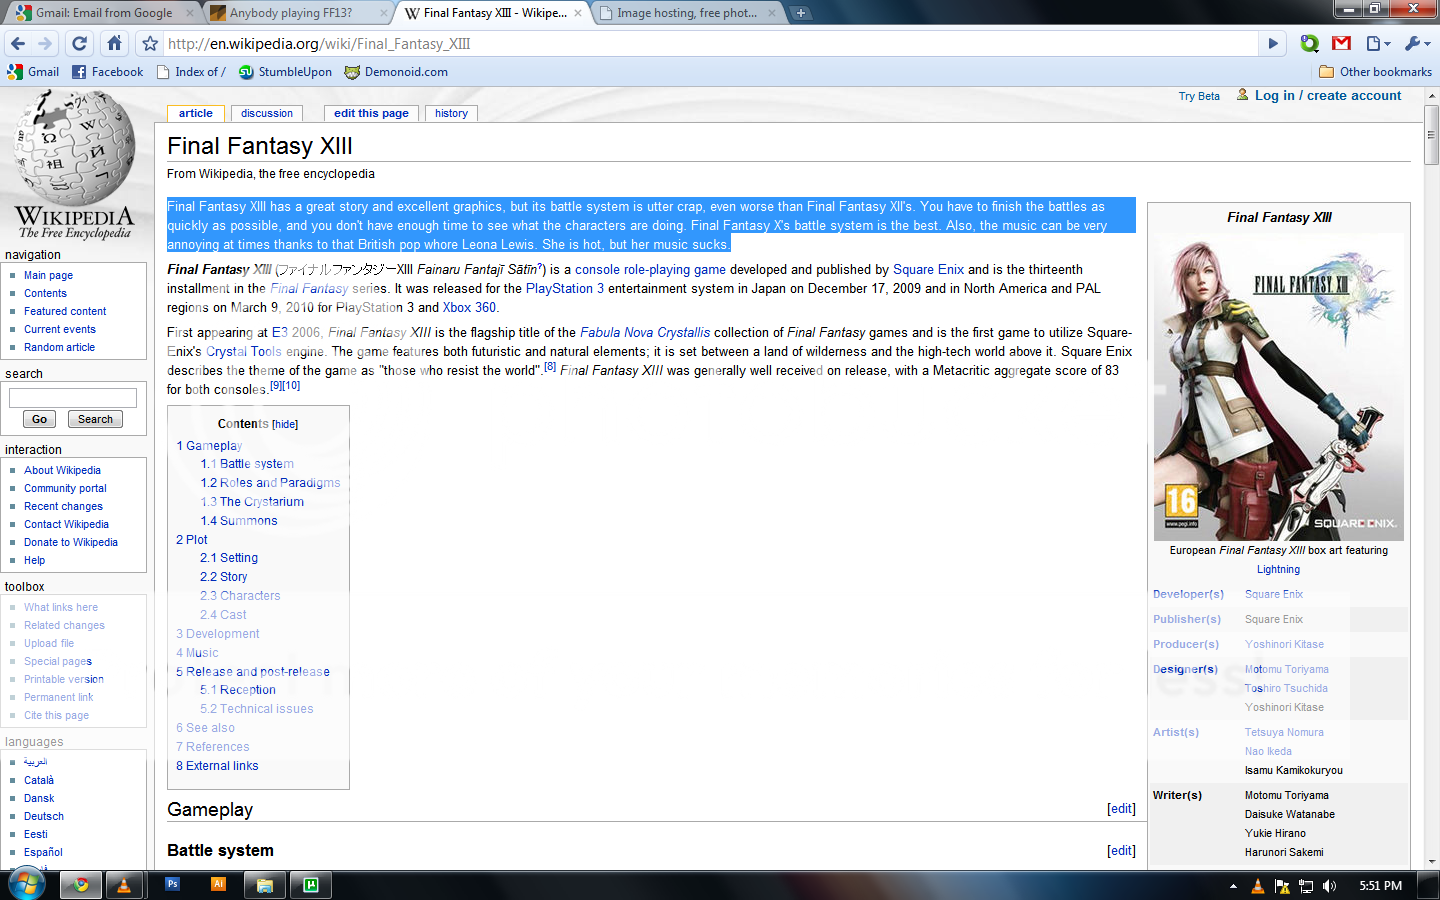The image size is (1440, 900).
Task: Open the discussion tab on Wikipedia
Action: 267,113
